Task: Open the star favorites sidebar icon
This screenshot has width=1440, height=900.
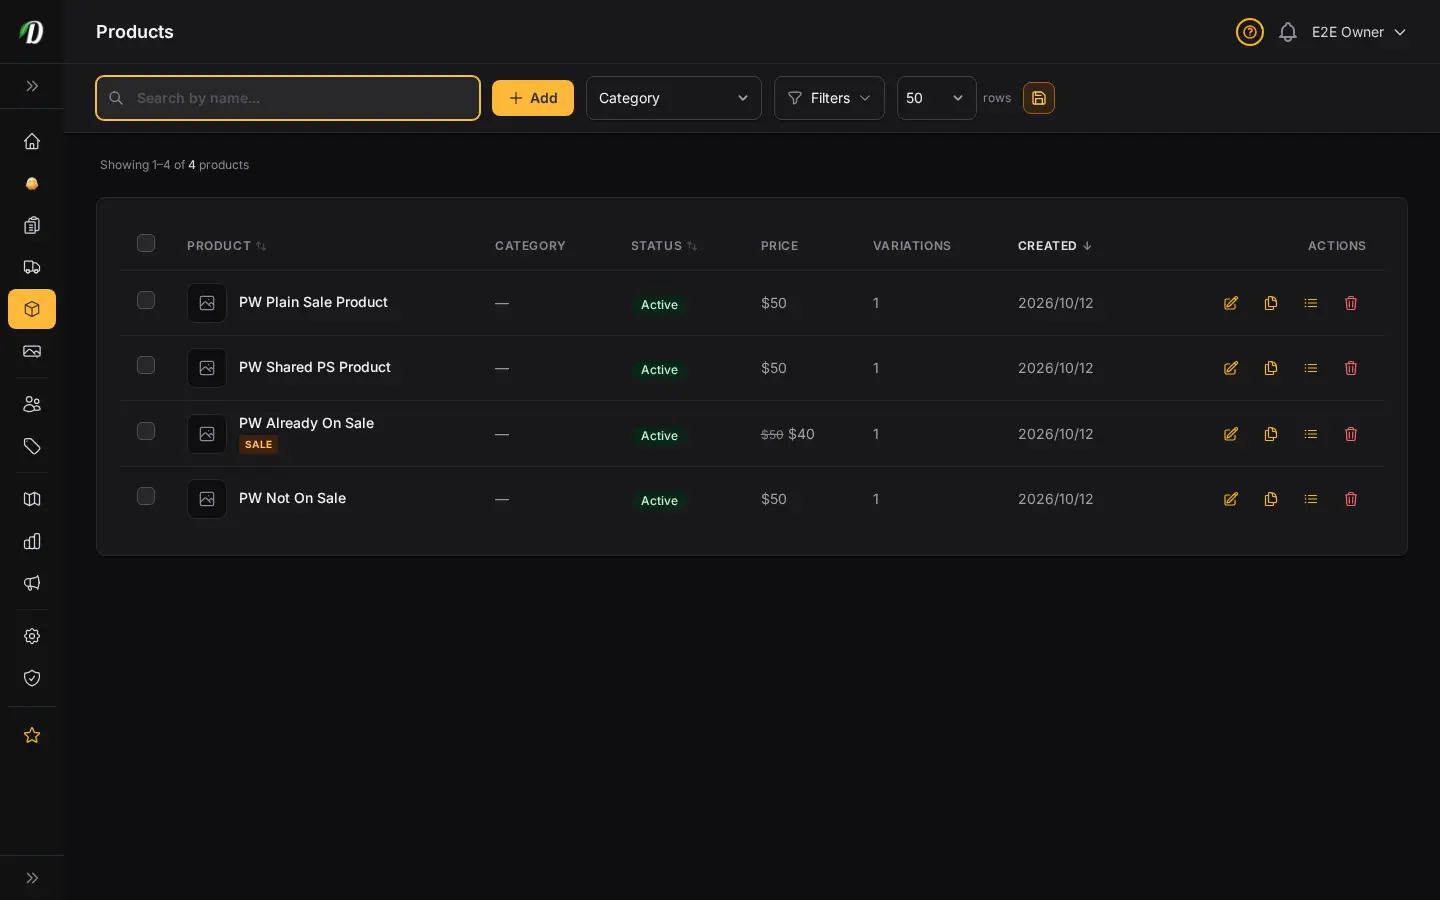Action: coord(32,735)
